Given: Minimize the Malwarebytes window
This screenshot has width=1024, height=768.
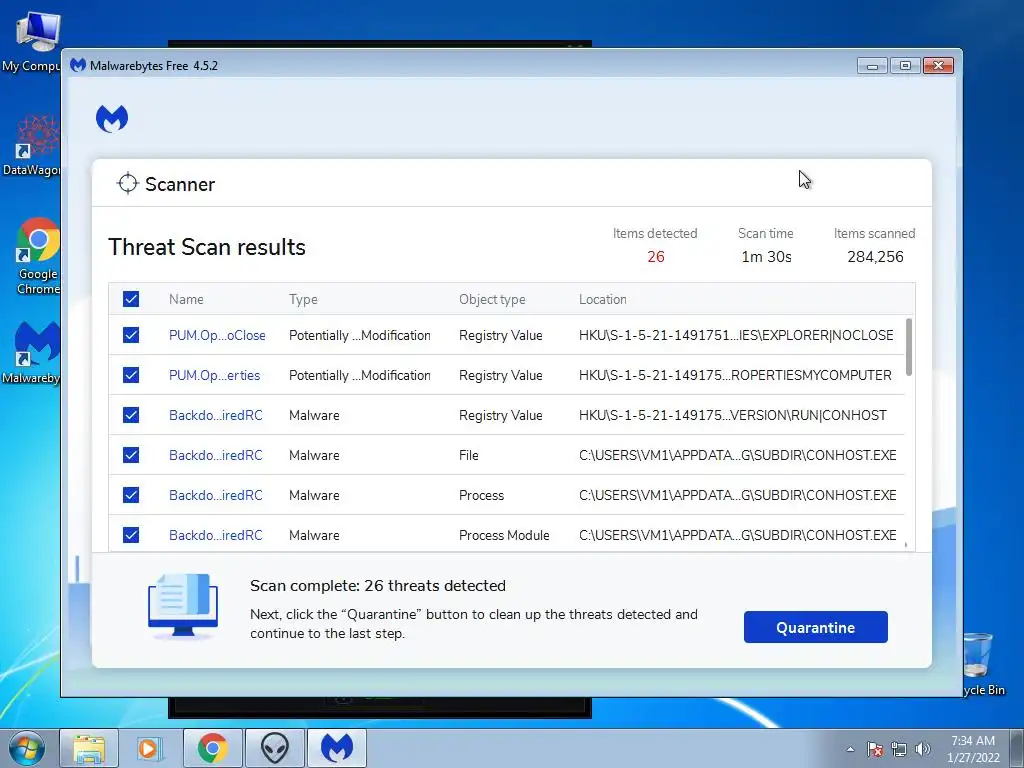Looking at the screenshot, I should (872, 65).
